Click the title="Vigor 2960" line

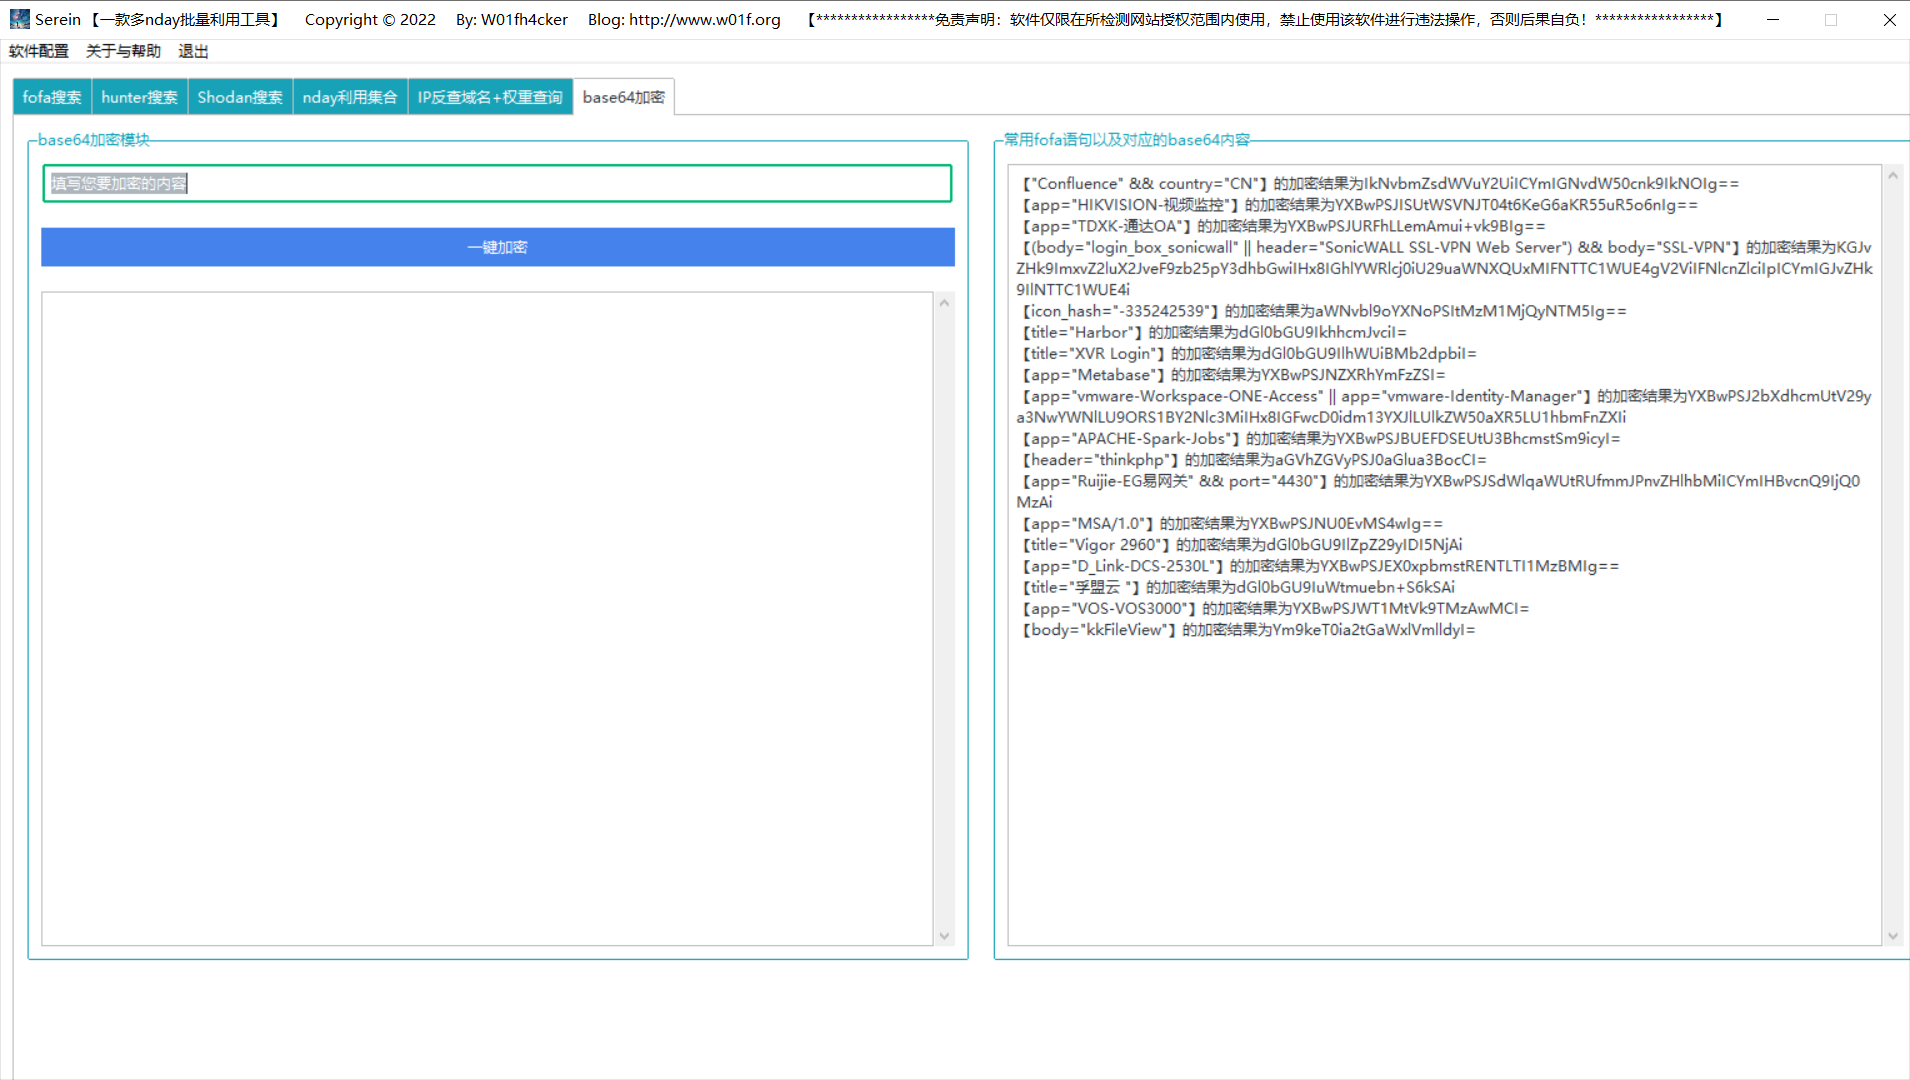1240,545
